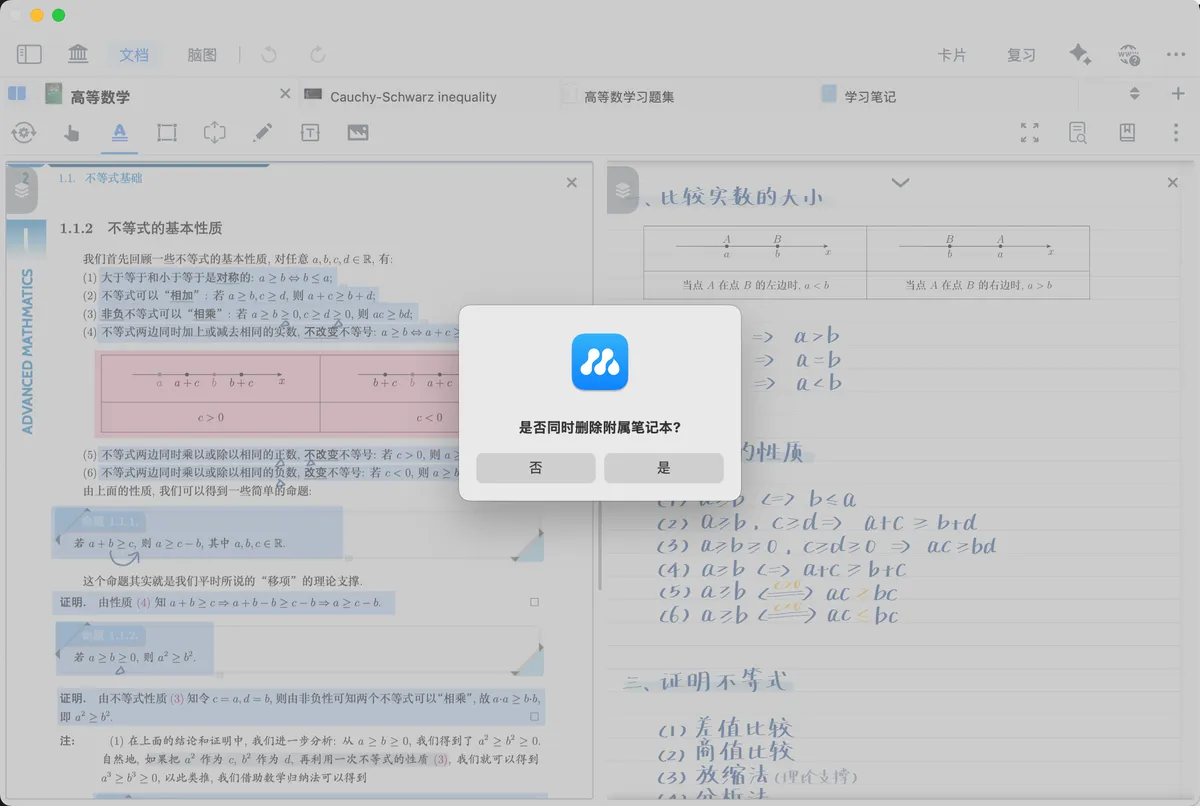
Task: Switch to 文档 document mode
Action: tap(134, 55)
